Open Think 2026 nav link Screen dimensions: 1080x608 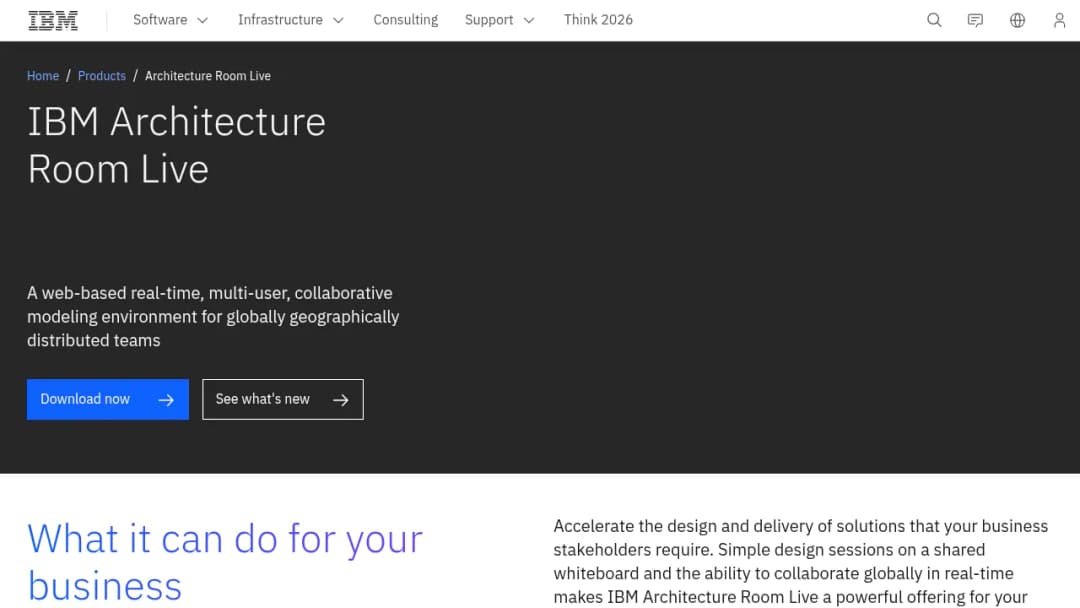point(598,20)
